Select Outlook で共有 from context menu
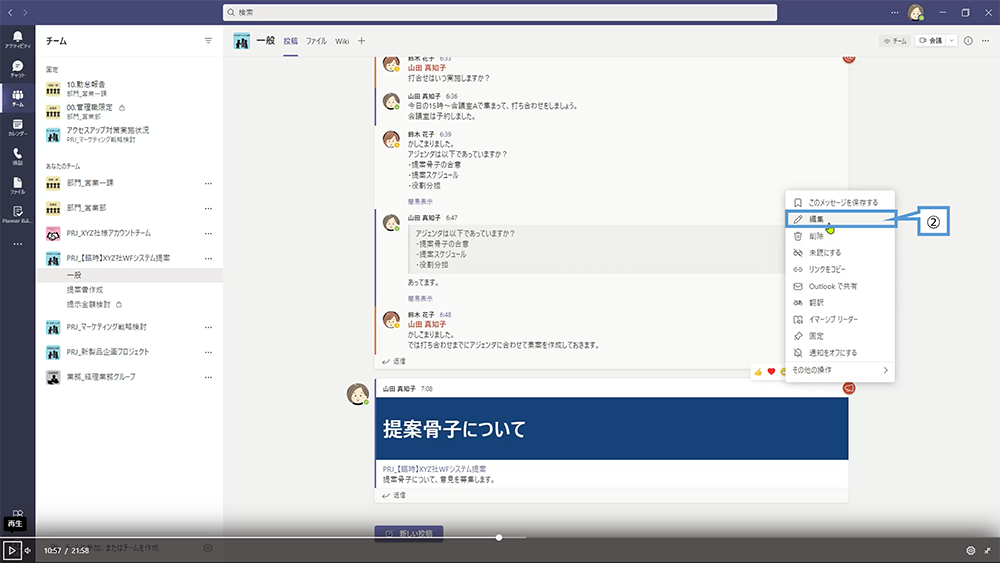Viewport: 1000px width, 563px height. 840,286
